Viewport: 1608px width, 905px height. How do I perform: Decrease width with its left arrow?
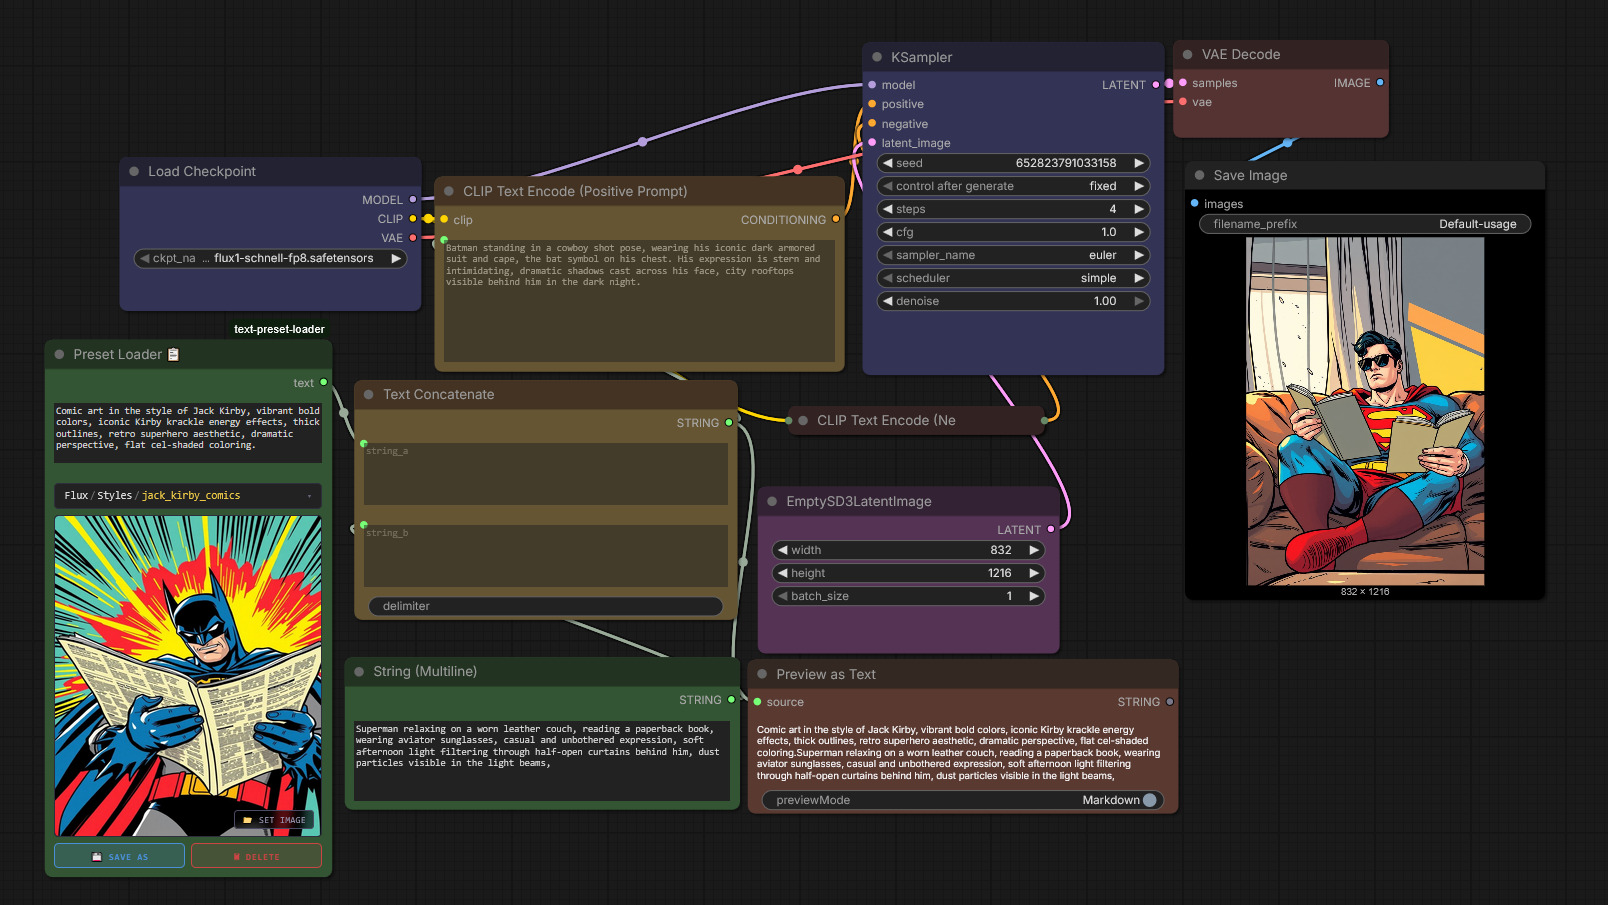click(x=783, y=550)
